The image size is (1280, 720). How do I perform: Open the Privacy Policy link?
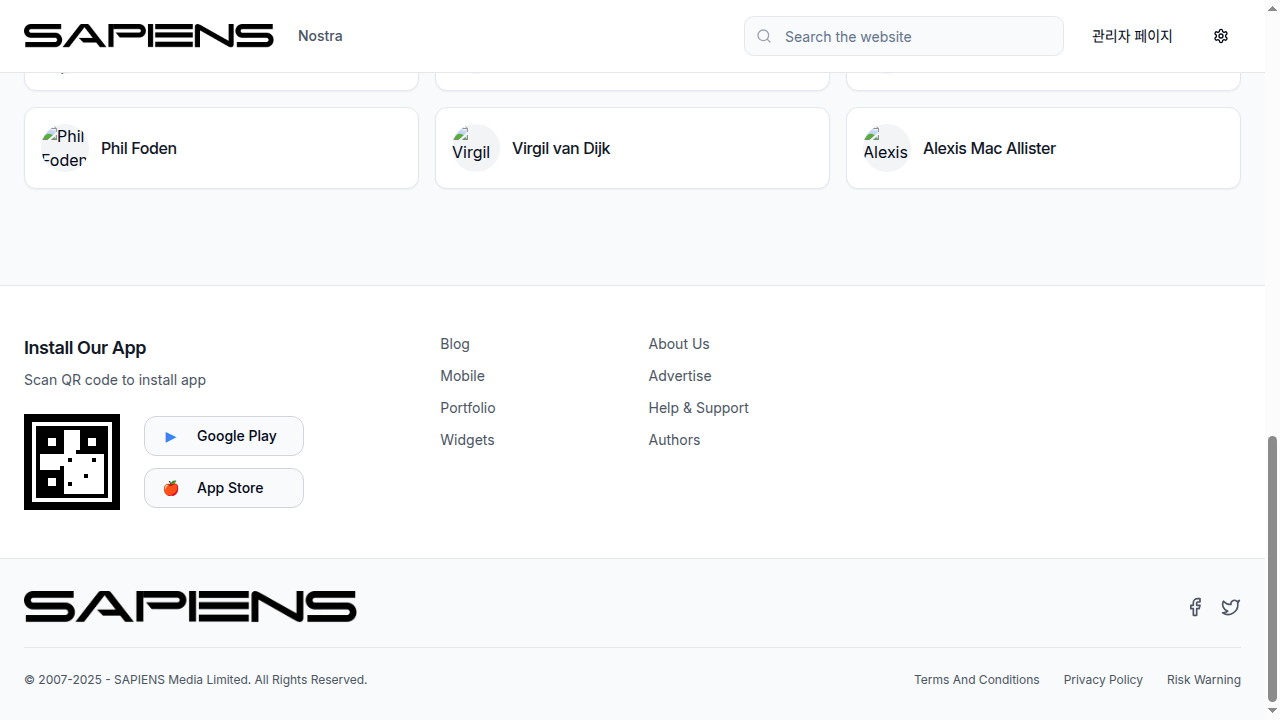click(x=1103, y=680)
